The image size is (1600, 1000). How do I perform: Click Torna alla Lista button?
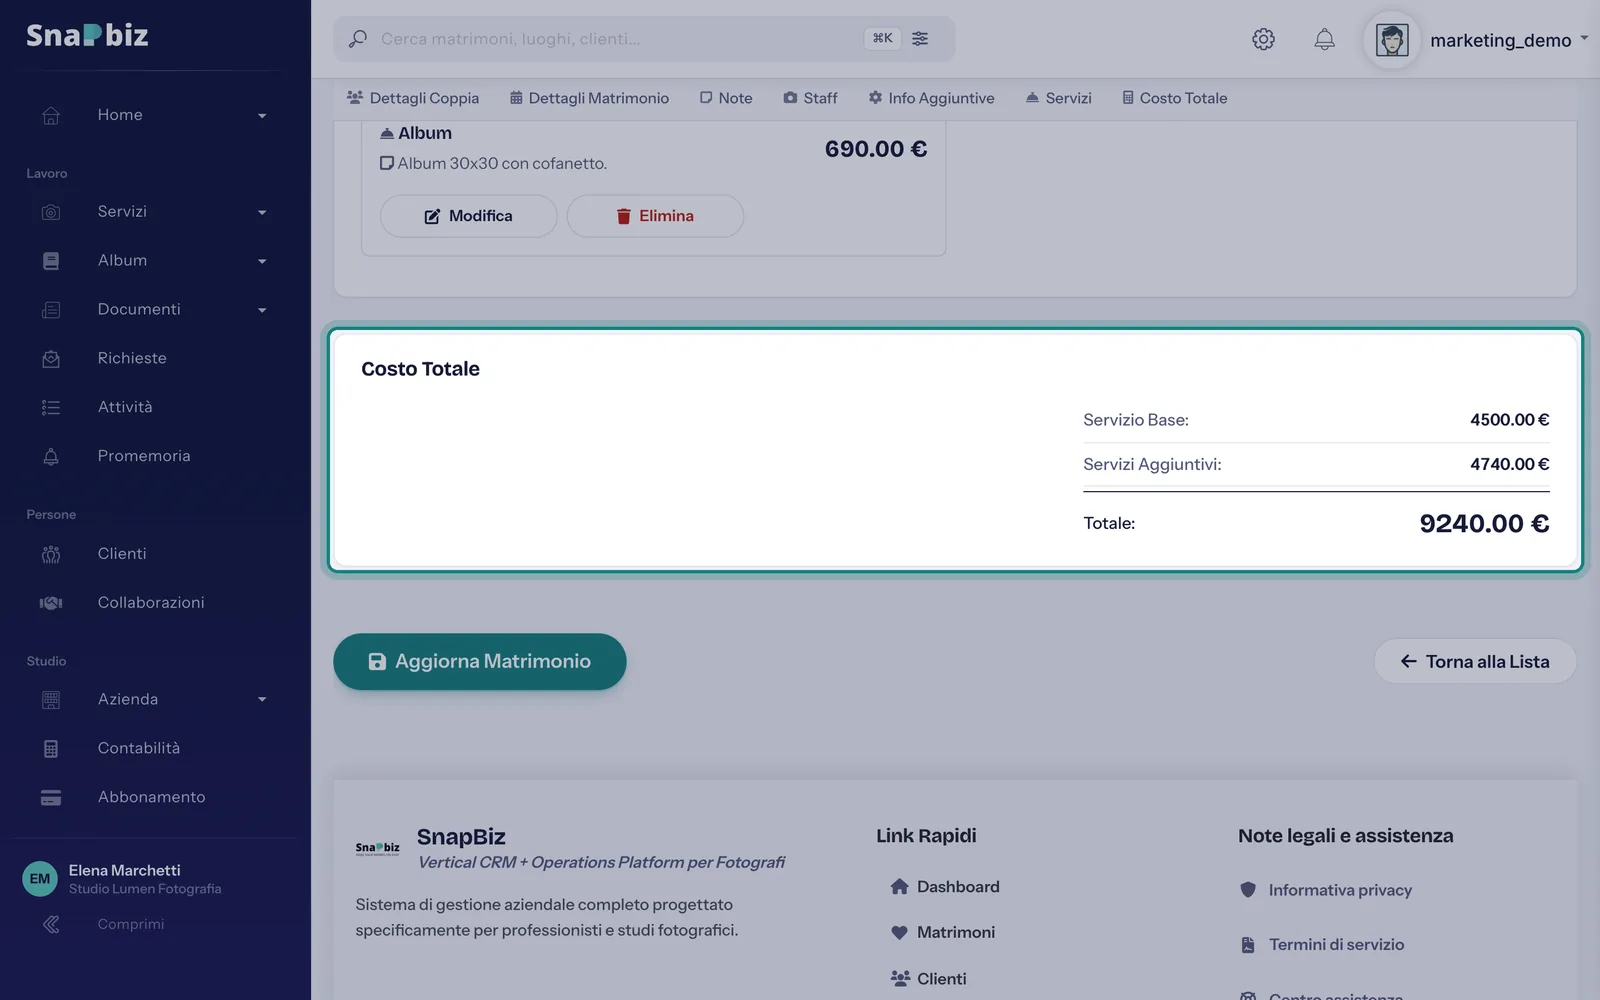click(1475, 661)
